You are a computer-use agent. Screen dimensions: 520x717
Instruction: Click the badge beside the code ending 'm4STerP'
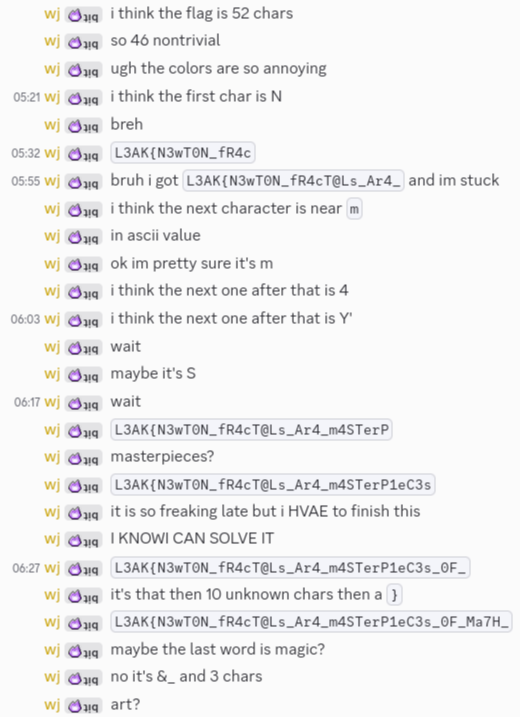(x=83, y=431)
